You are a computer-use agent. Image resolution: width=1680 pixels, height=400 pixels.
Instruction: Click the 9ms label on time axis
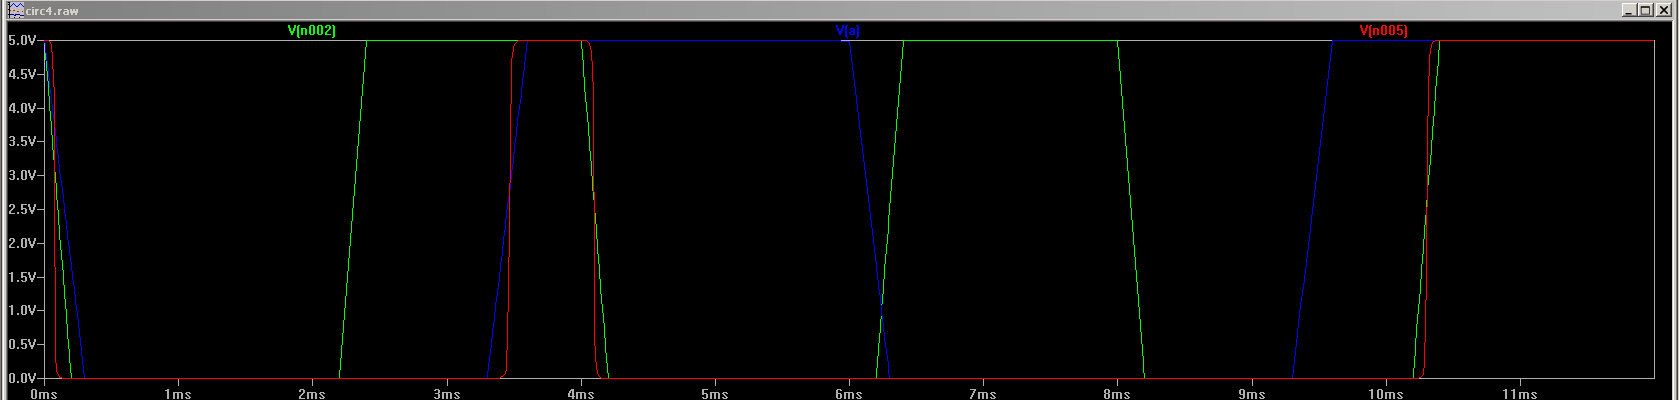[1252, 394]
